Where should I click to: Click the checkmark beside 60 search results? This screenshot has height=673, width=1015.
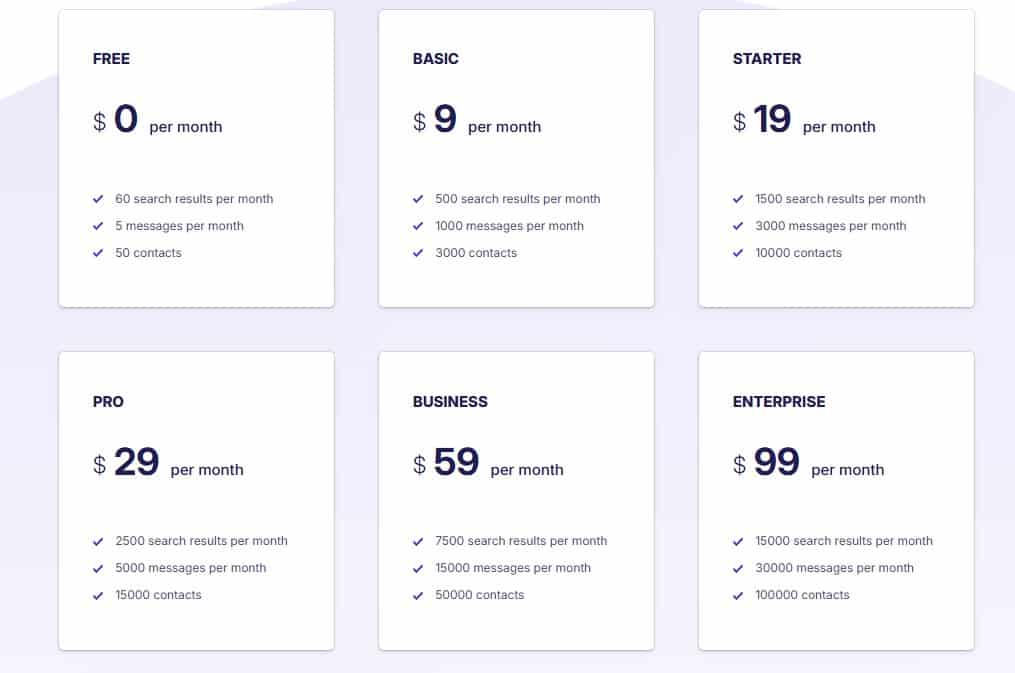tap(99, 198)
